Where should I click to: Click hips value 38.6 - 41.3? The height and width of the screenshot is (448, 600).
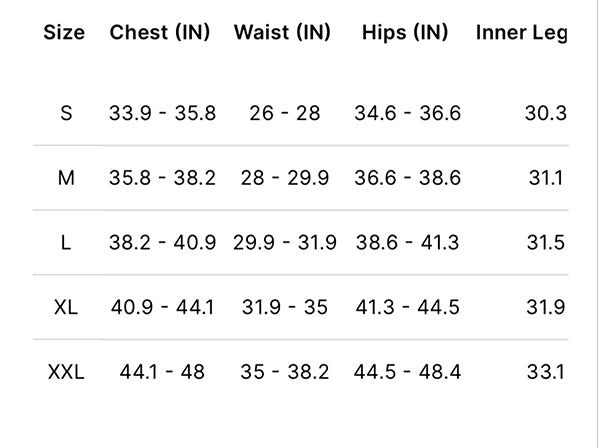click(408, 243)
